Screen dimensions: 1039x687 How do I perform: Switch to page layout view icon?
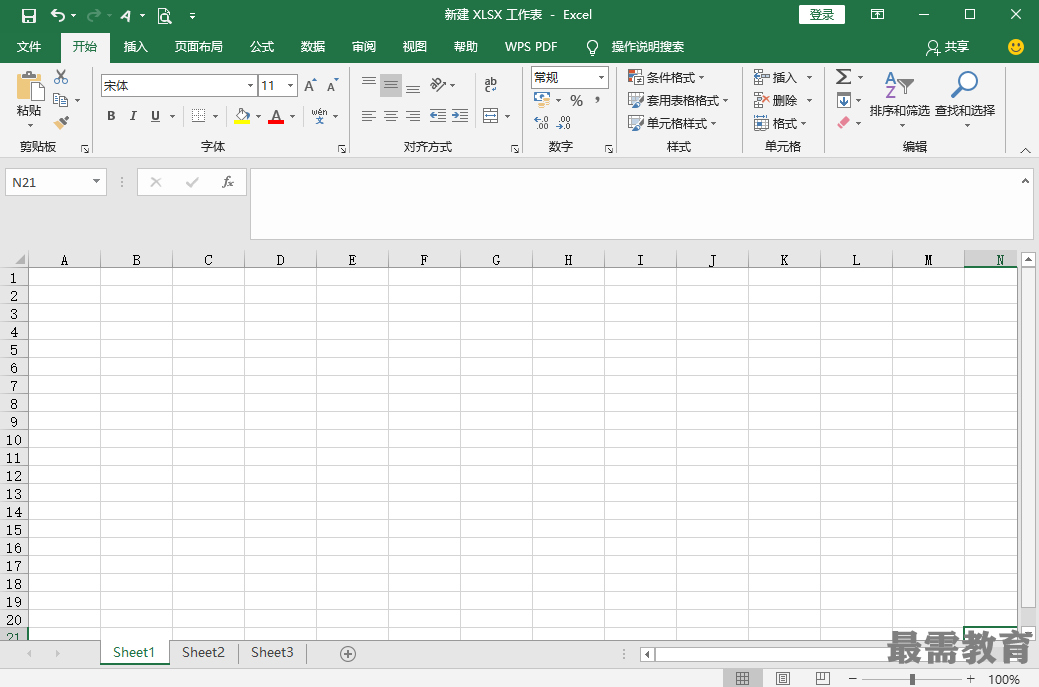(x=783, y=678)
